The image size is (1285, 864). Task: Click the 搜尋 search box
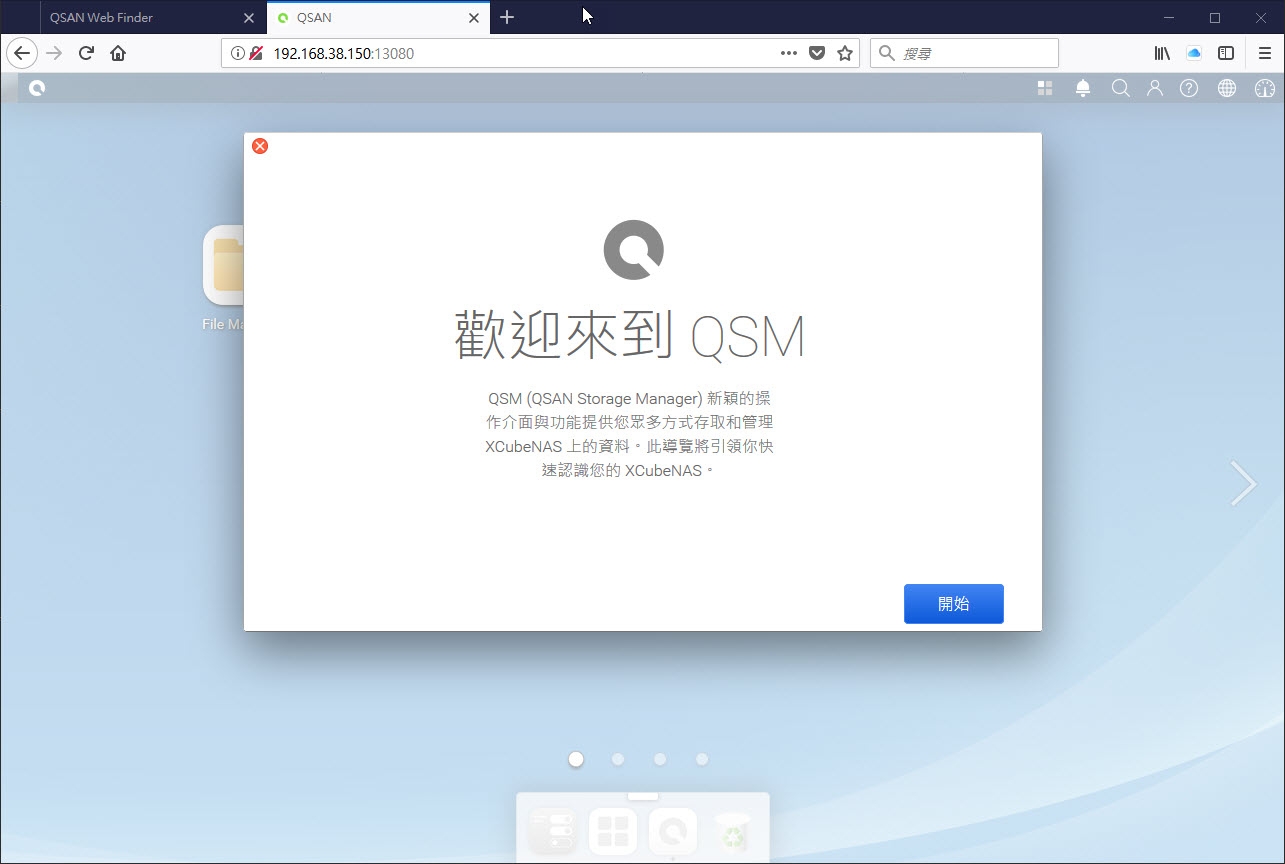964,53
